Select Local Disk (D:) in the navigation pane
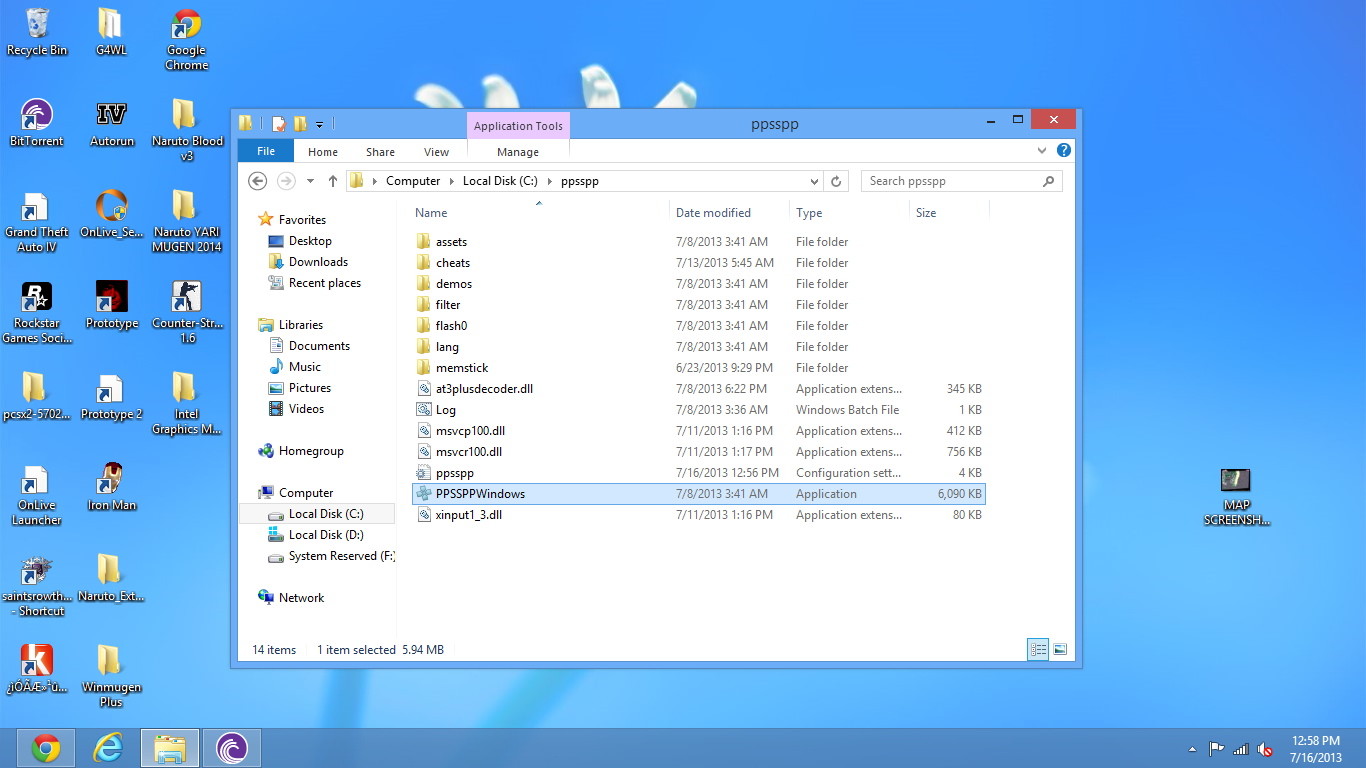Screen dimensions: 1366x768 325,535
